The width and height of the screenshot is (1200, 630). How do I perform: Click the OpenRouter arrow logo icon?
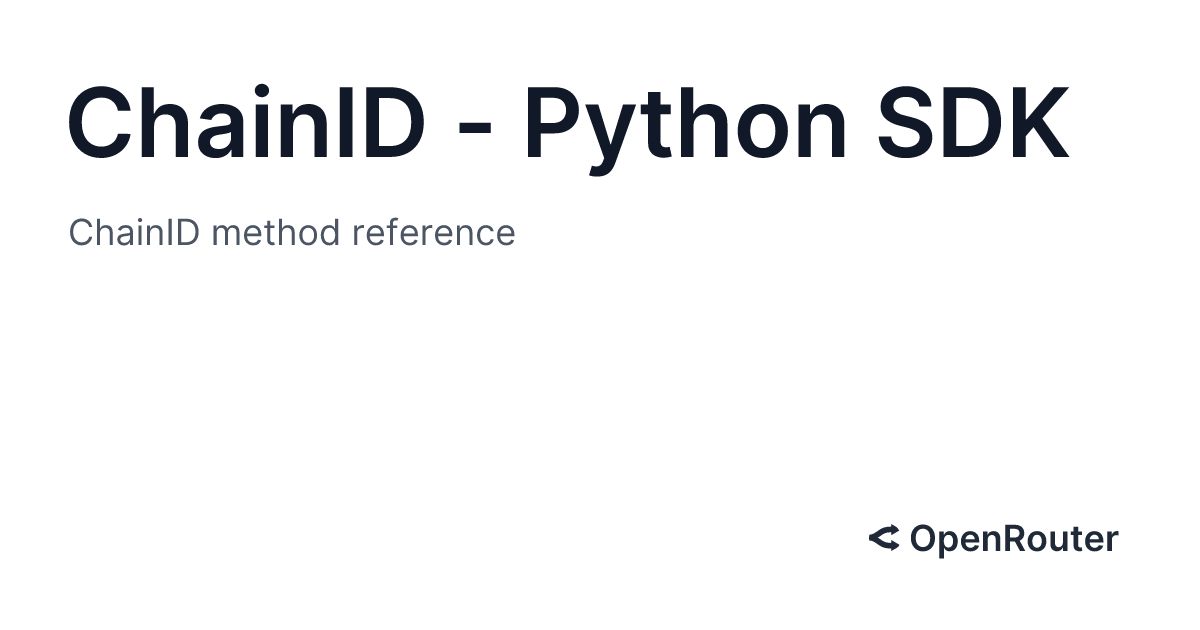pos(884,539)
